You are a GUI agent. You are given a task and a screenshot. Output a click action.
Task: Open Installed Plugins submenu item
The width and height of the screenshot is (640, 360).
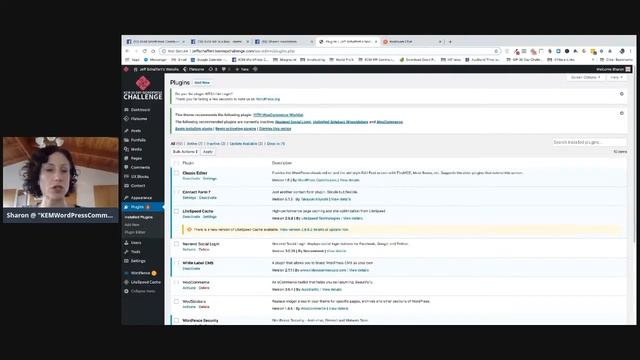(138, 217)
